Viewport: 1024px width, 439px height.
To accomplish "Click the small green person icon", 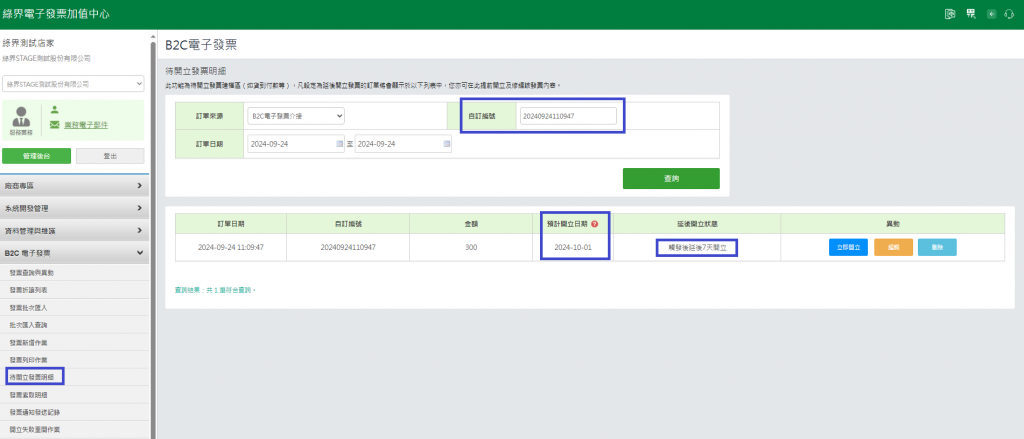I will (x=55, y=110).
